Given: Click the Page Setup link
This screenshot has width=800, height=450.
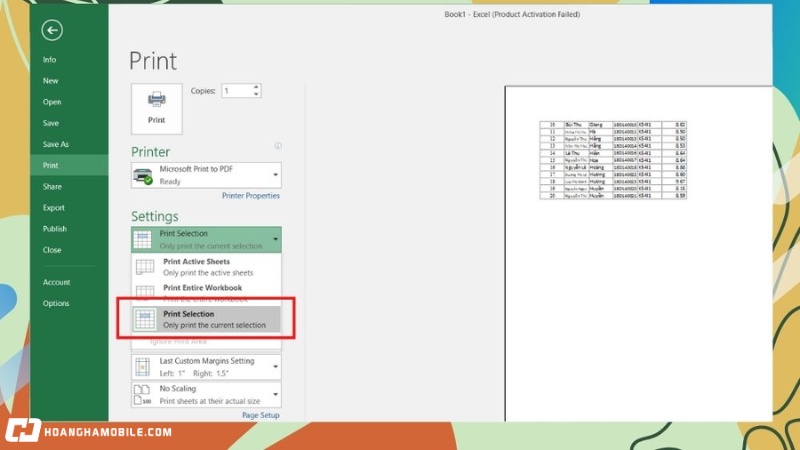Looking at the screenshot, I should pyautogui.click(x=261, y=415).
